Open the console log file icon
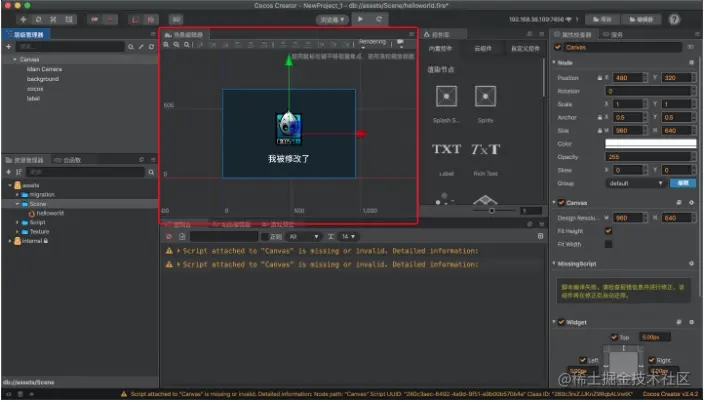Screen dimensions: 705x402 point(182,237)
